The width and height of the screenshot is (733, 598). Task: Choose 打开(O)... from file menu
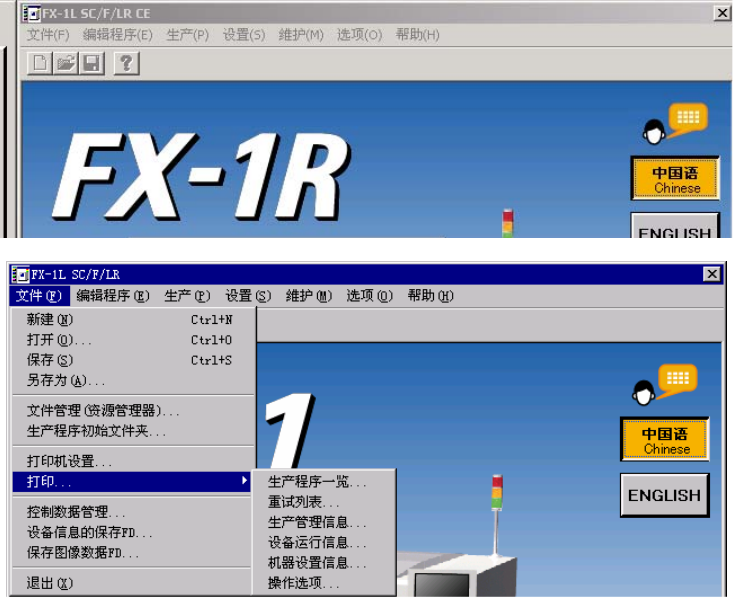point(132,340)
